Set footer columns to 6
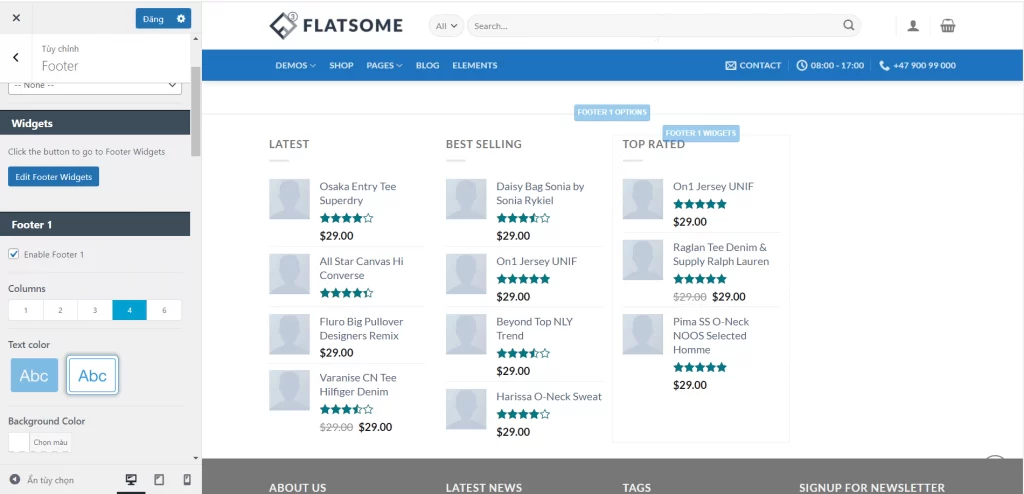This screenshot has height=494, width=1024. pyautogui.click(x=164, y=310)
